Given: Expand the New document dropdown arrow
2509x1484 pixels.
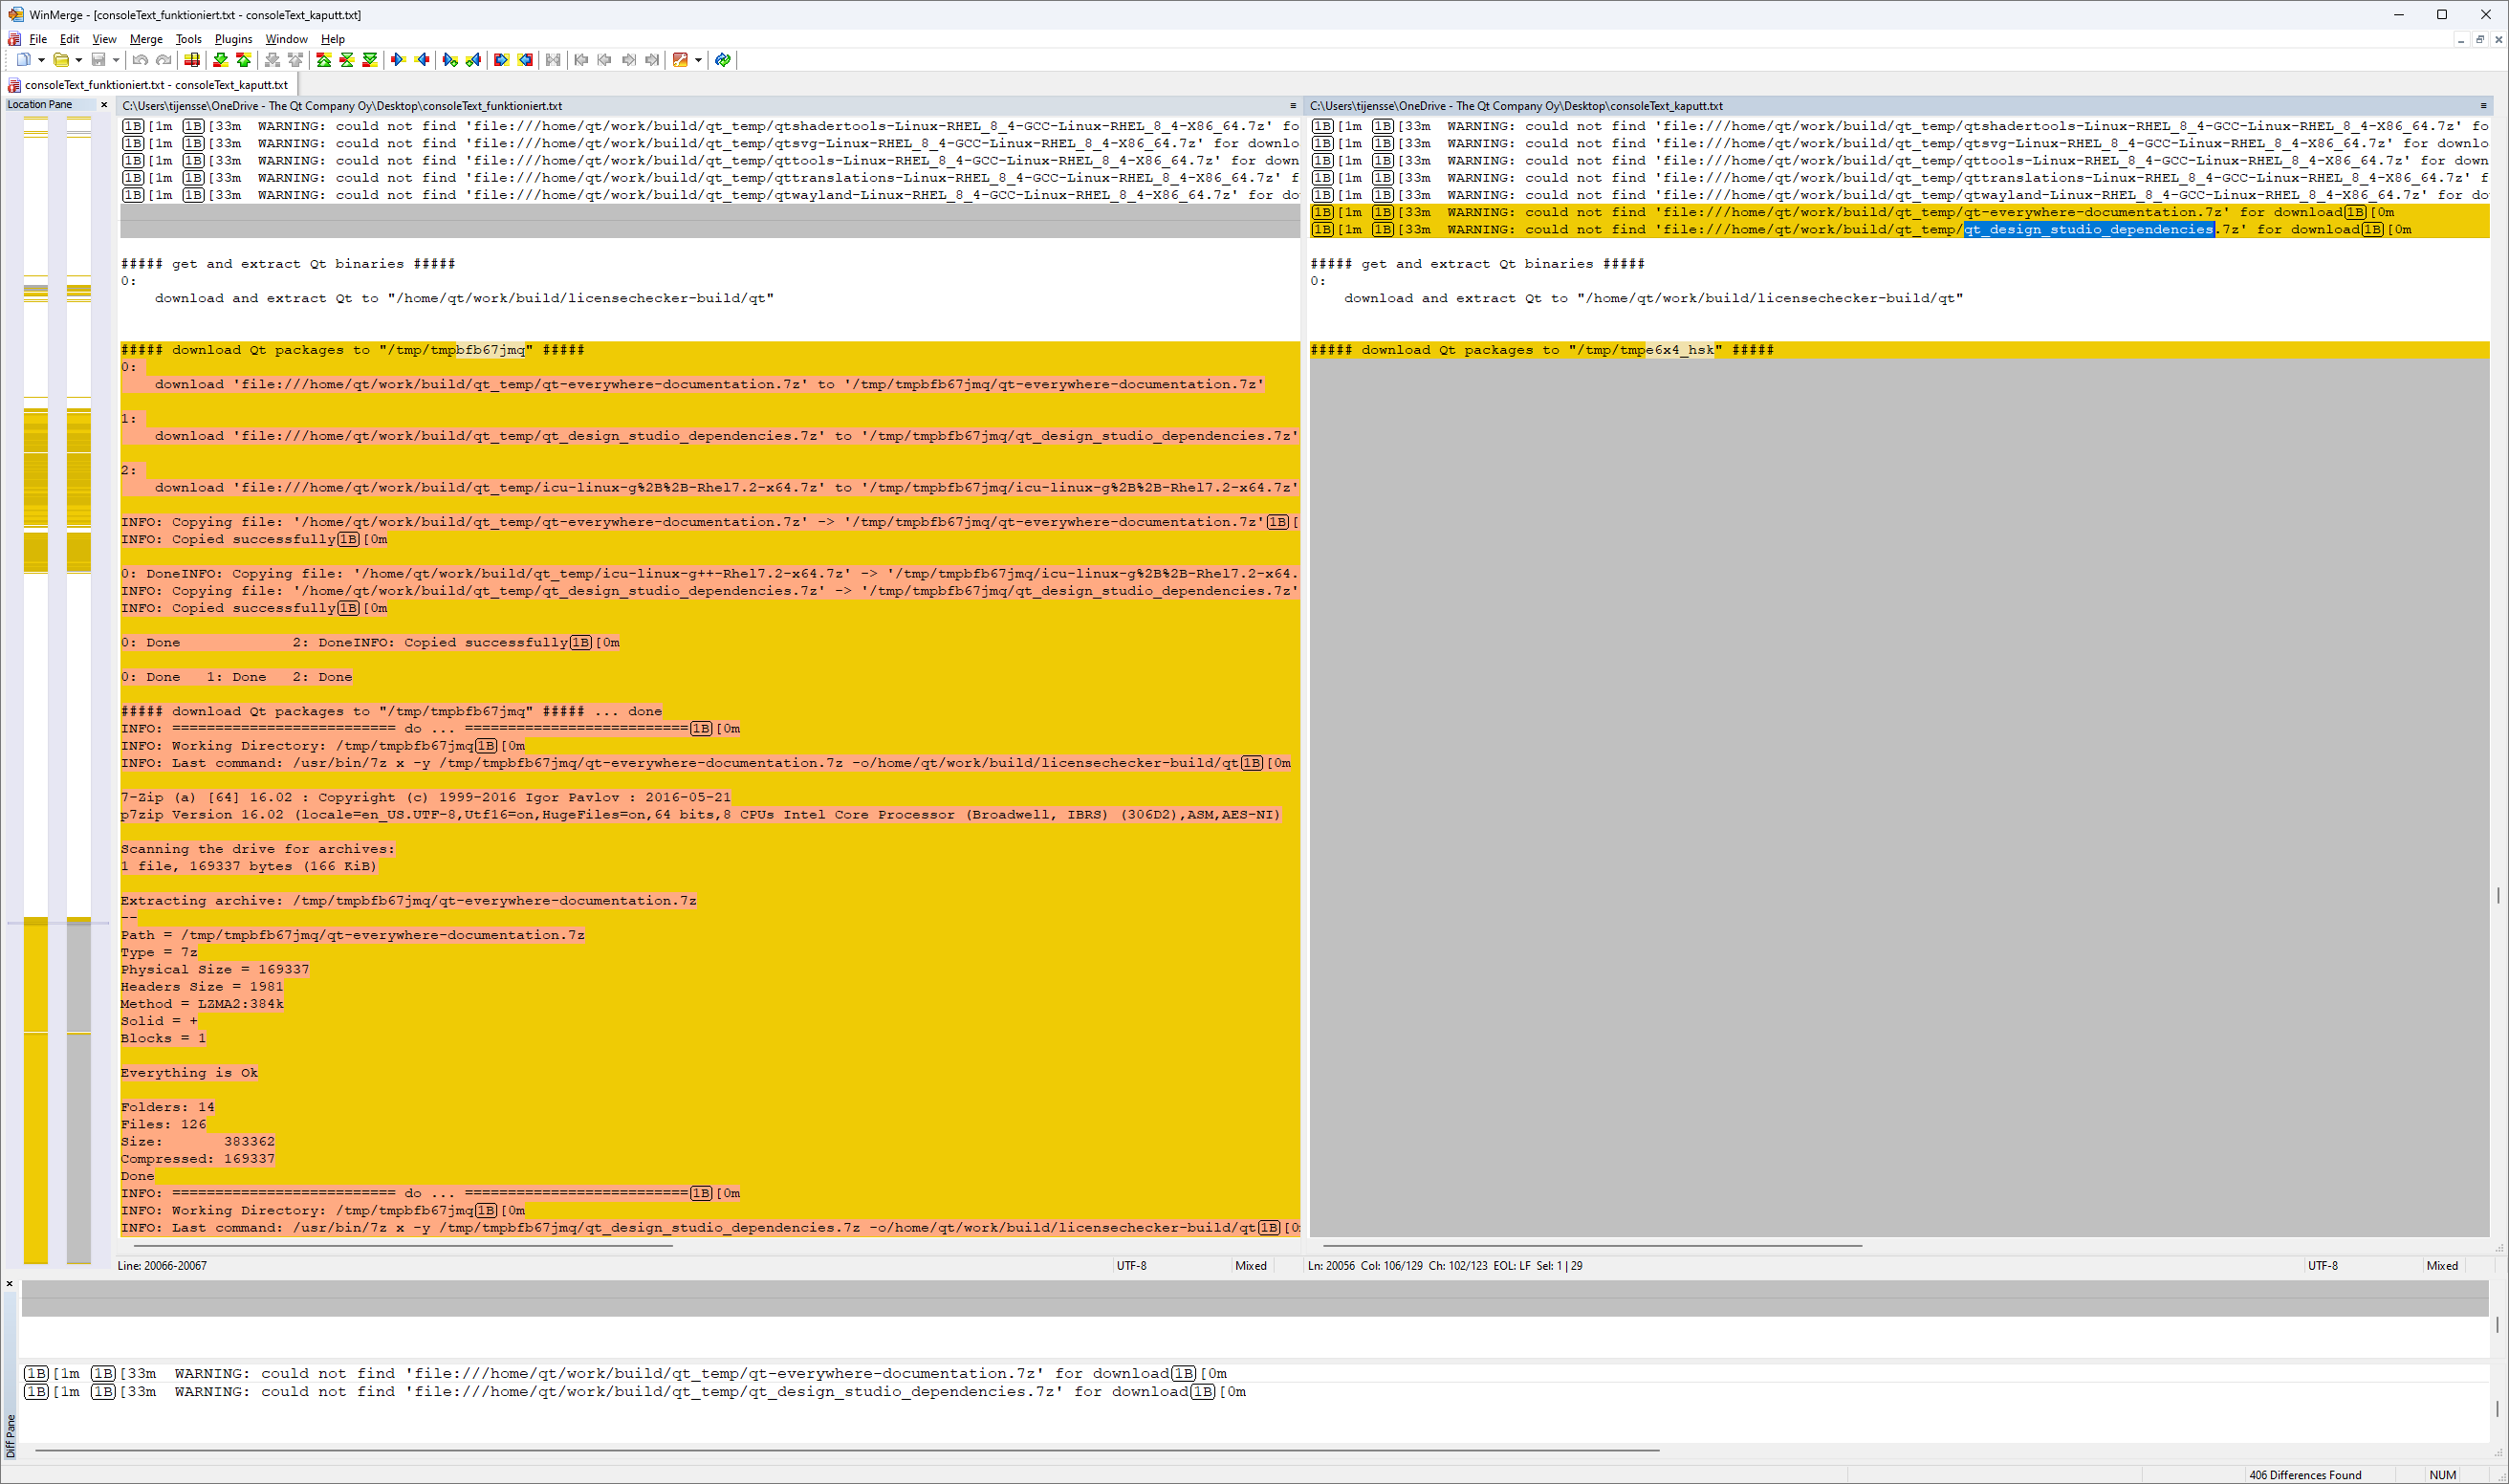Looking at the screenshot, I should [x=42, y=60].
